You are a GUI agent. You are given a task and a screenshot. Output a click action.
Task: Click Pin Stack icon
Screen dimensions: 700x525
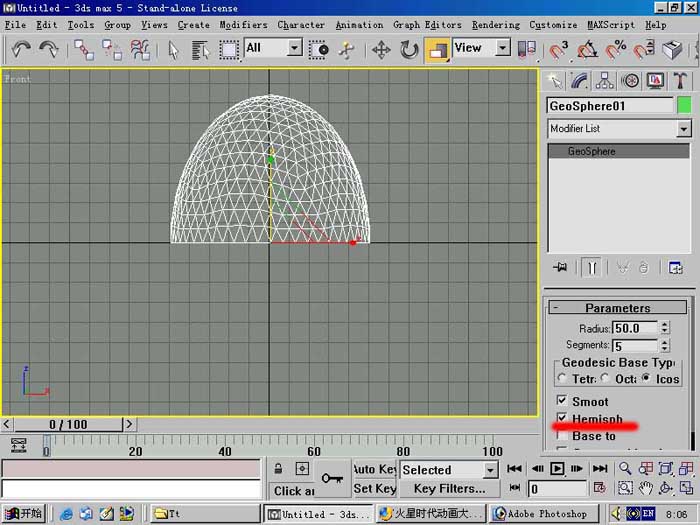click(x=560, y=267)
